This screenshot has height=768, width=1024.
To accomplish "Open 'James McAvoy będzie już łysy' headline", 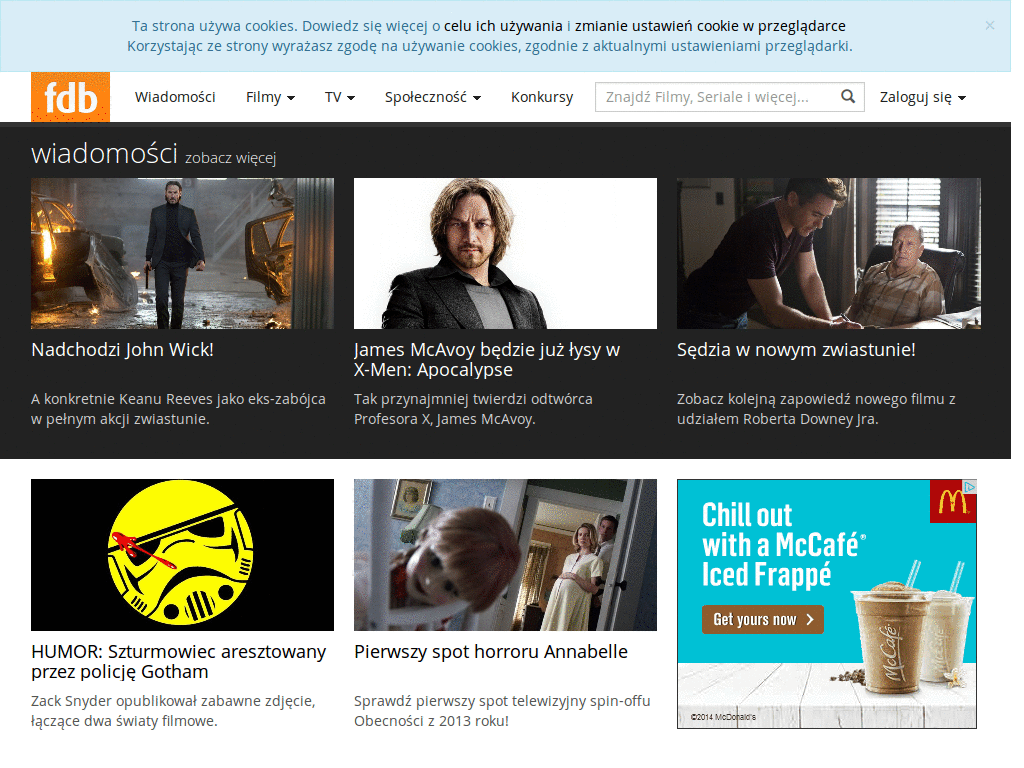I will pyautogui.click(x=487, y=360).
